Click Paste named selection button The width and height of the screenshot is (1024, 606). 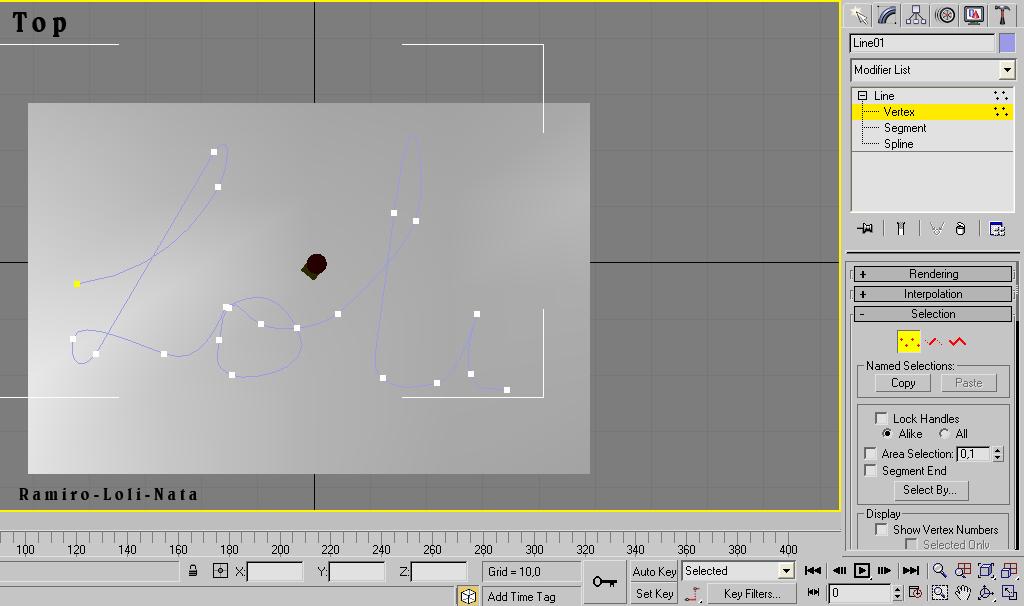pos(968,383)
